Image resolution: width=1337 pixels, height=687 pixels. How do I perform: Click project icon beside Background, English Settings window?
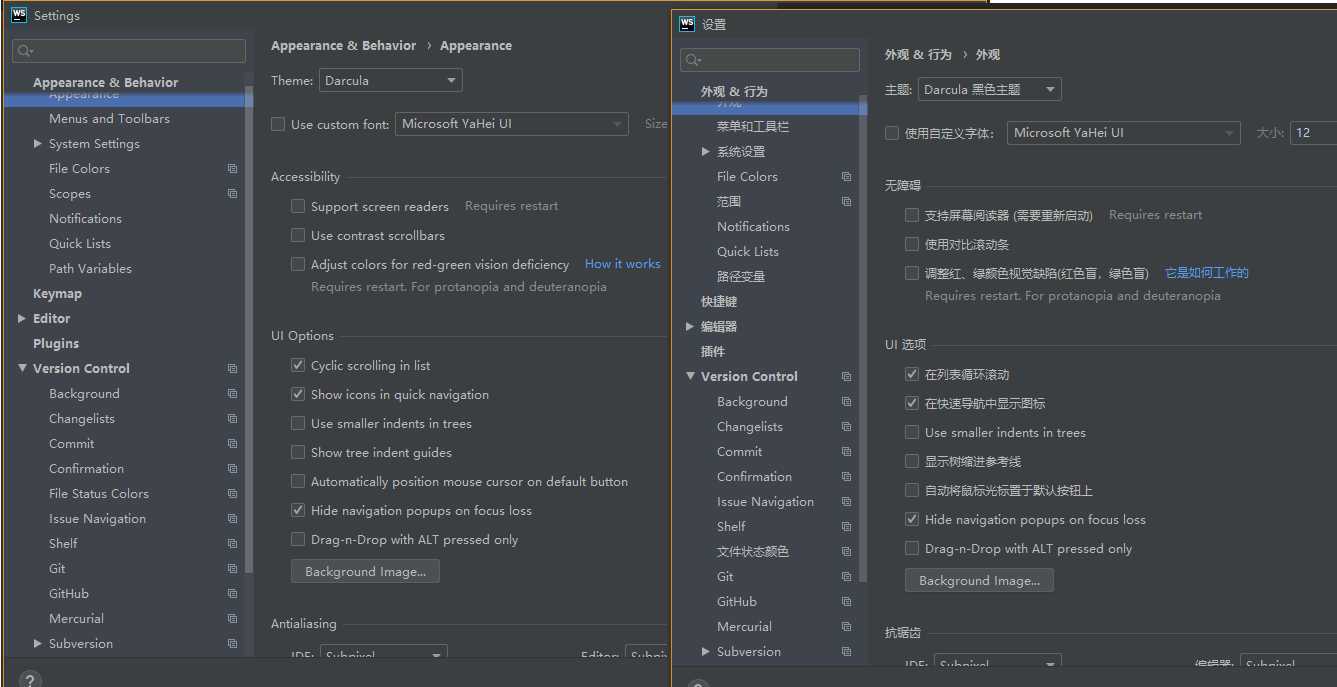coord(232,394)
